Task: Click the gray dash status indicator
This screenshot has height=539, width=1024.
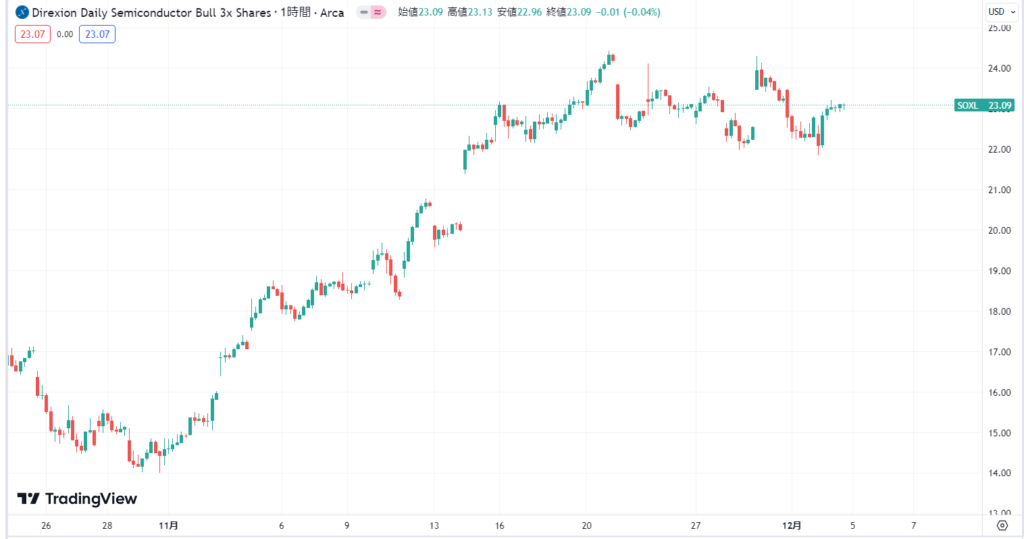Action: click(x=364, y=12)
